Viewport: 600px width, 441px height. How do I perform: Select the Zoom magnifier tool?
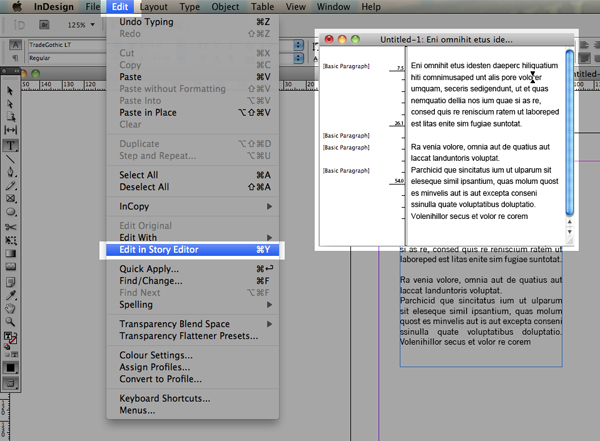tap(10, 322)
